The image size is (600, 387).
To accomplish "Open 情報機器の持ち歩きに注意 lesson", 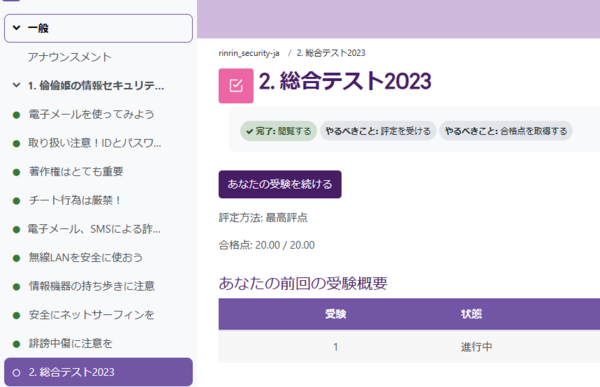I will tap(92, 286).
